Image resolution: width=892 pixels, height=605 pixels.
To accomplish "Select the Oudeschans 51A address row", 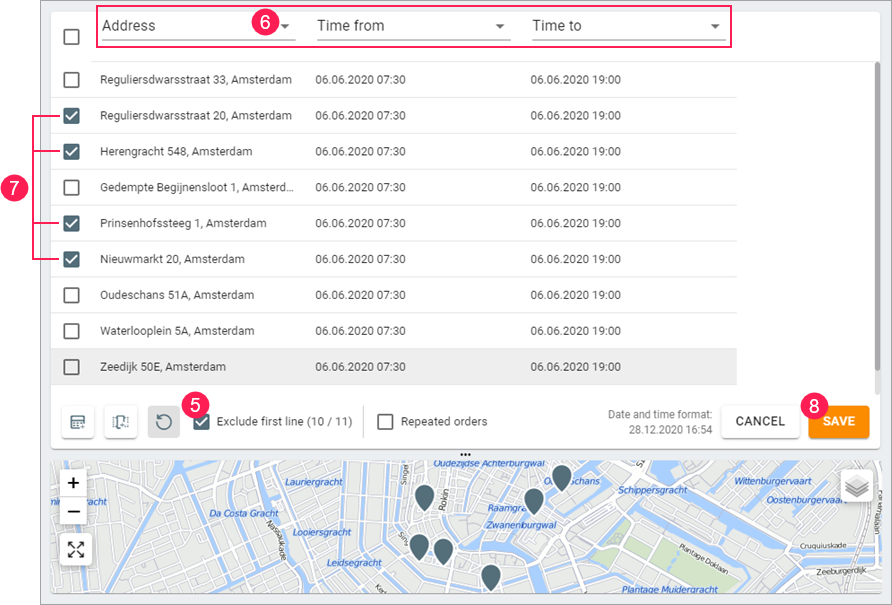I will [x=177, y=295].
